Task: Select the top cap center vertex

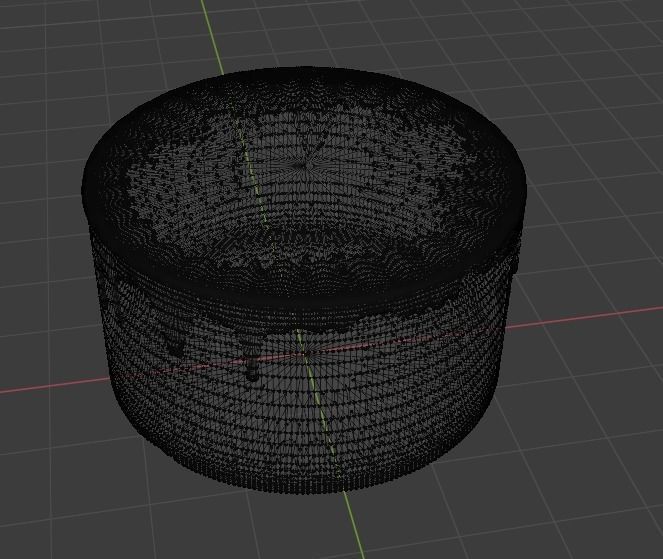Action: pyautogui.click(x=303, y=165)
